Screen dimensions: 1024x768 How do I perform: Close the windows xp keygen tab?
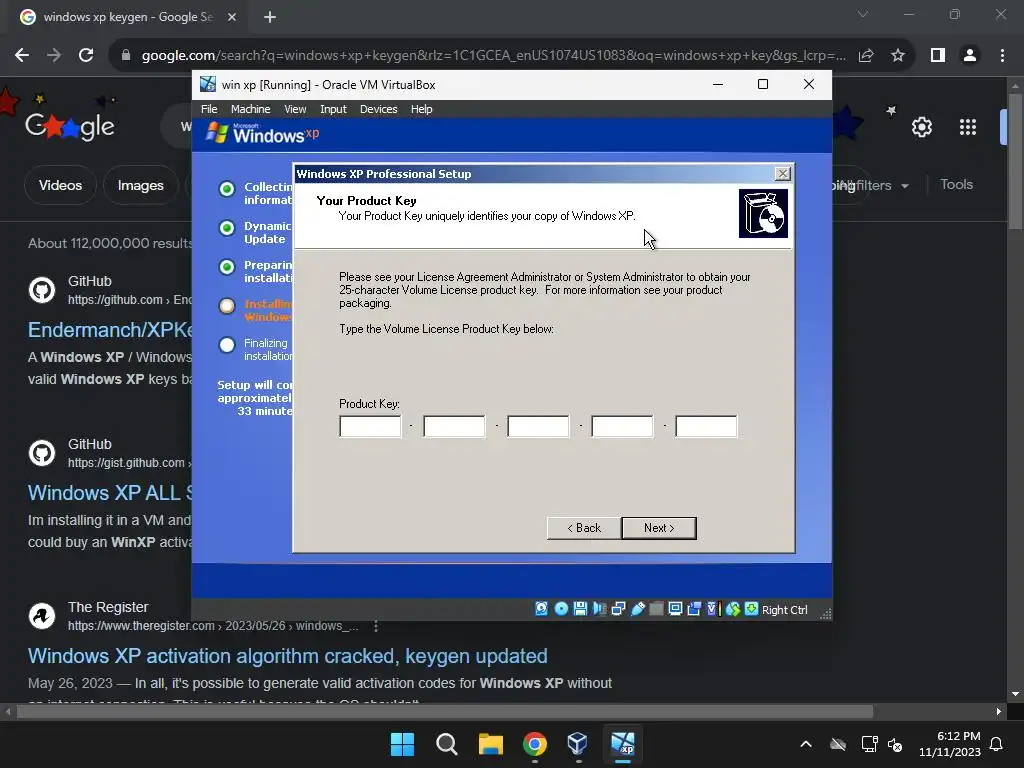click(232, 17)
